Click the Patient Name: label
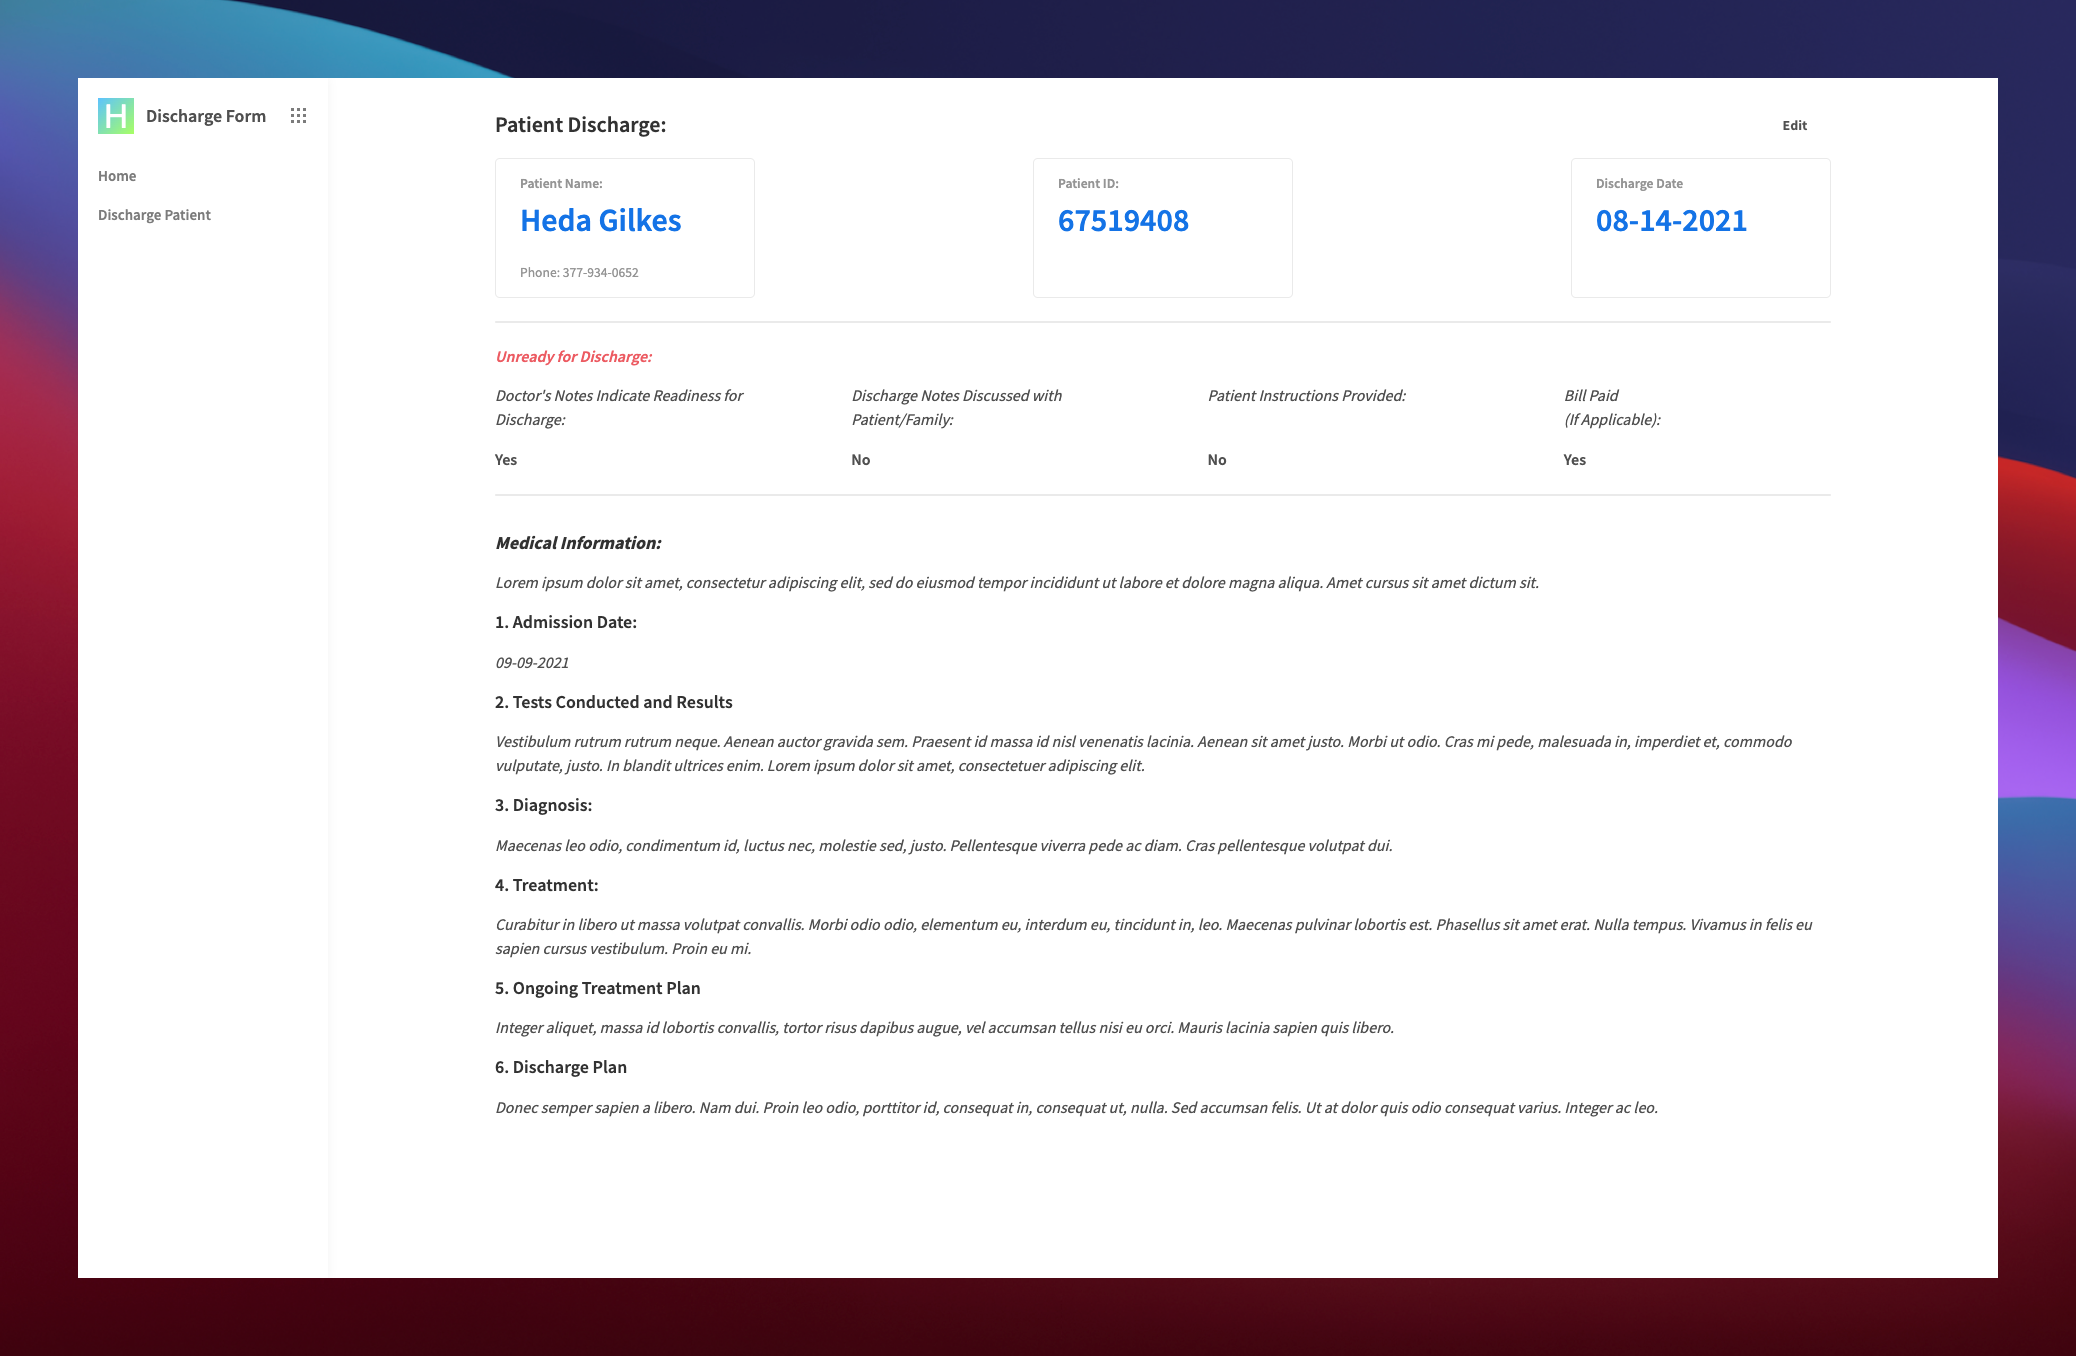The width and height of the screenshot is (2076, 1356). pyautogui.click(x=561, y=184)
